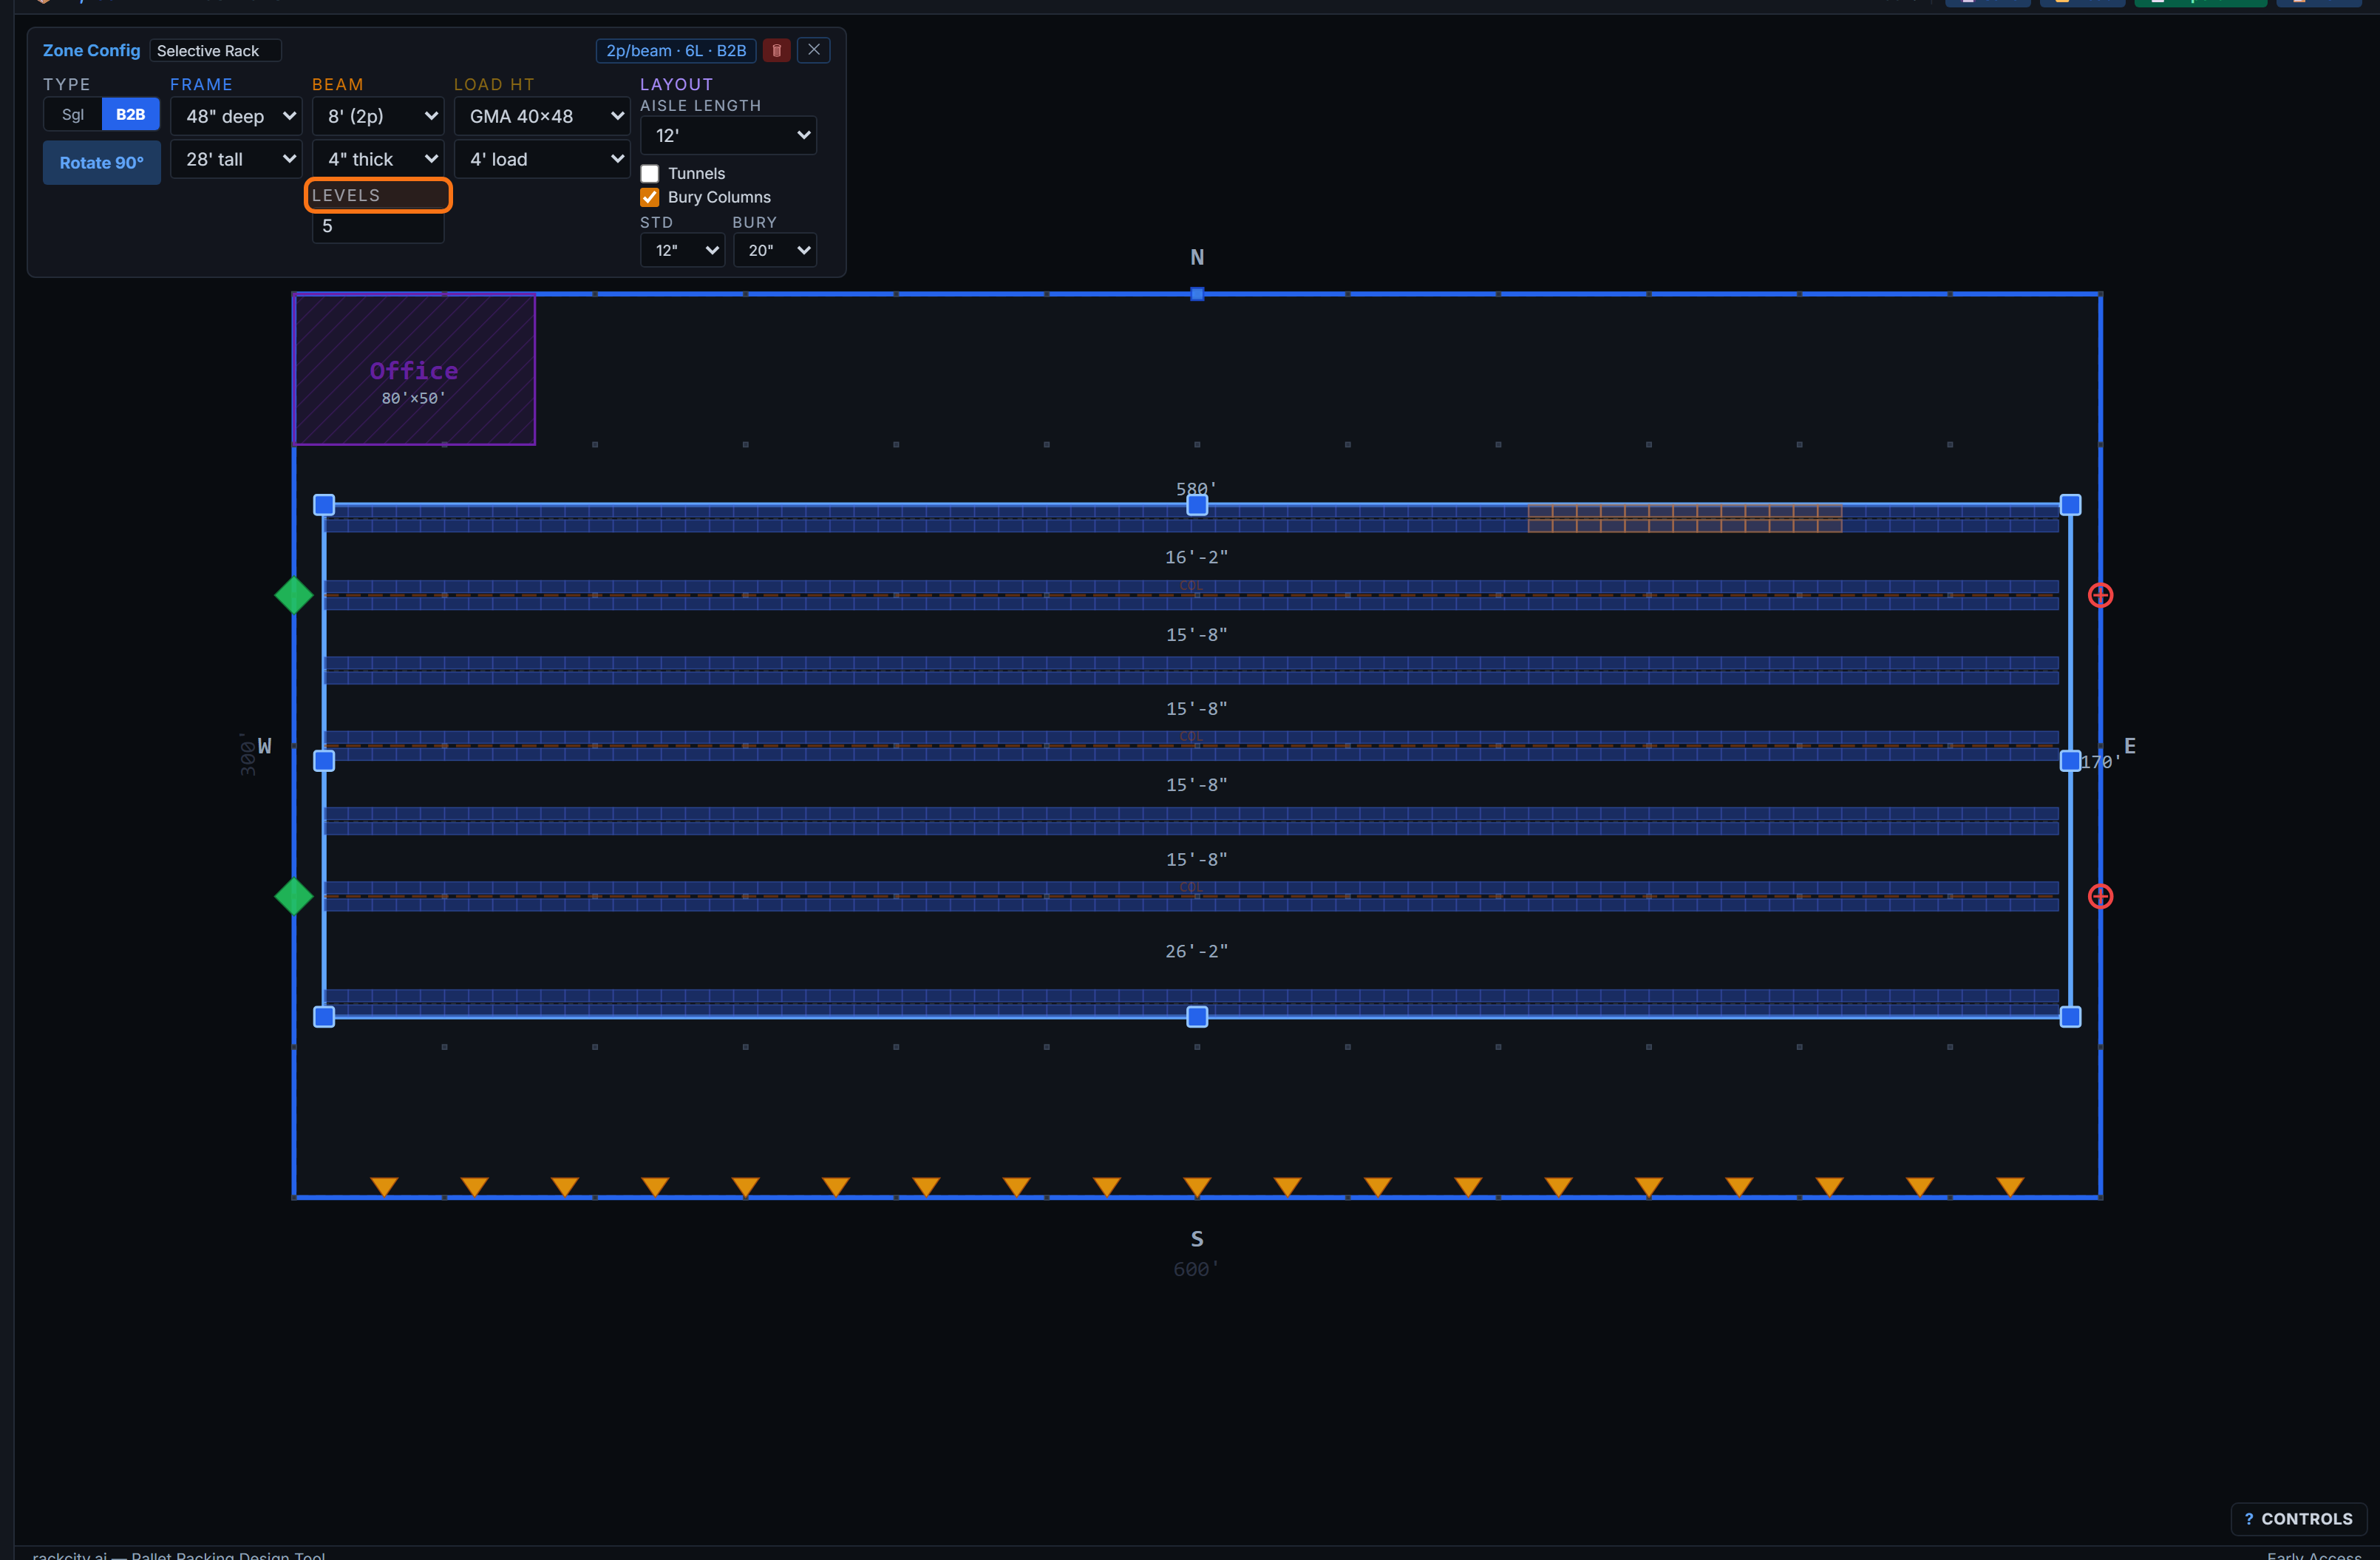Click the zone's top edge midpoint handle

[1197, 505]
